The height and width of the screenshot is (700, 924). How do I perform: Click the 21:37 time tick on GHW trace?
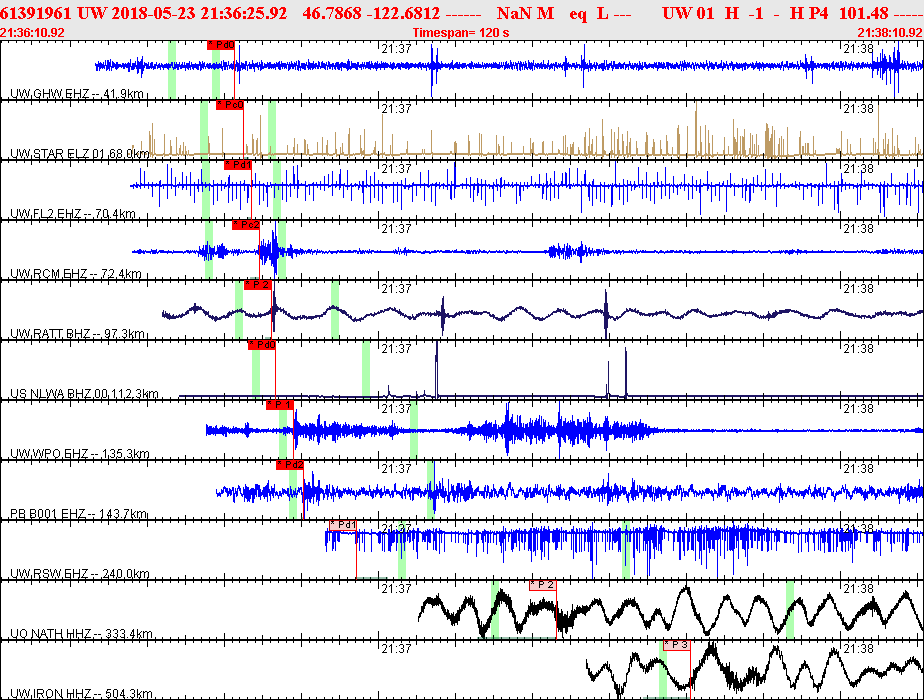[396, 49]
